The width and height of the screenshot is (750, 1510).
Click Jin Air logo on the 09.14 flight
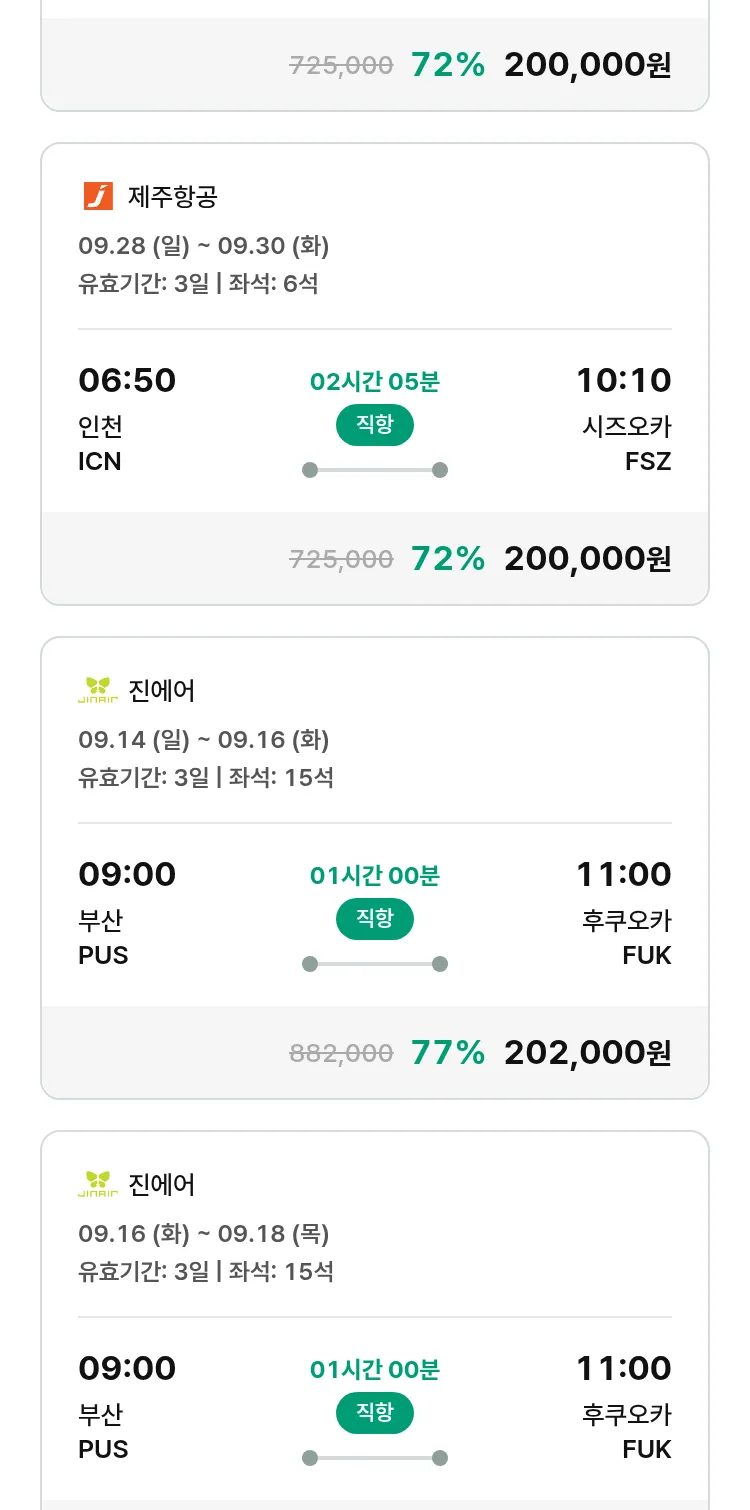97,690
